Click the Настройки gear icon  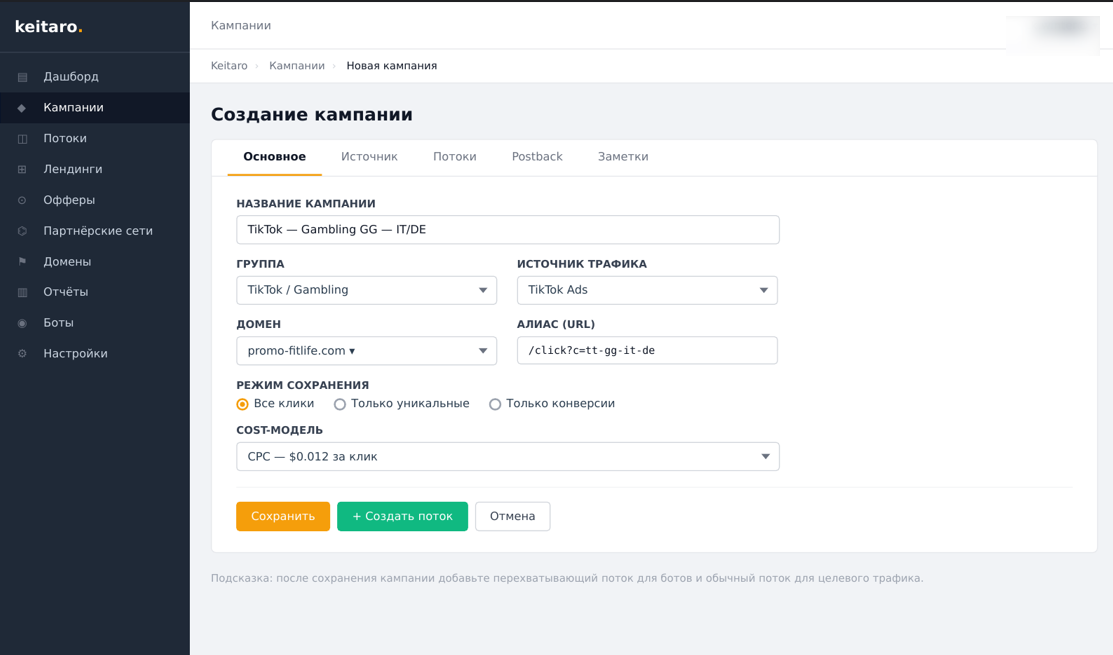[x=22, y=354]
